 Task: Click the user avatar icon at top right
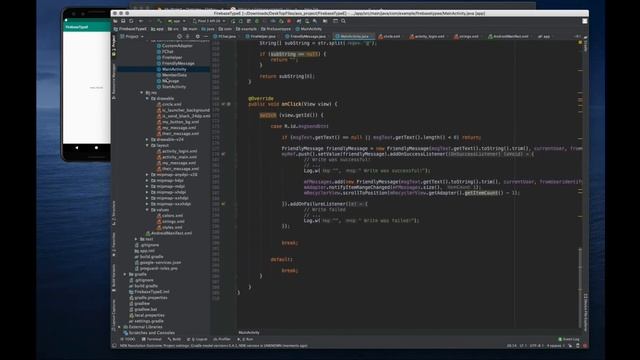584,21
